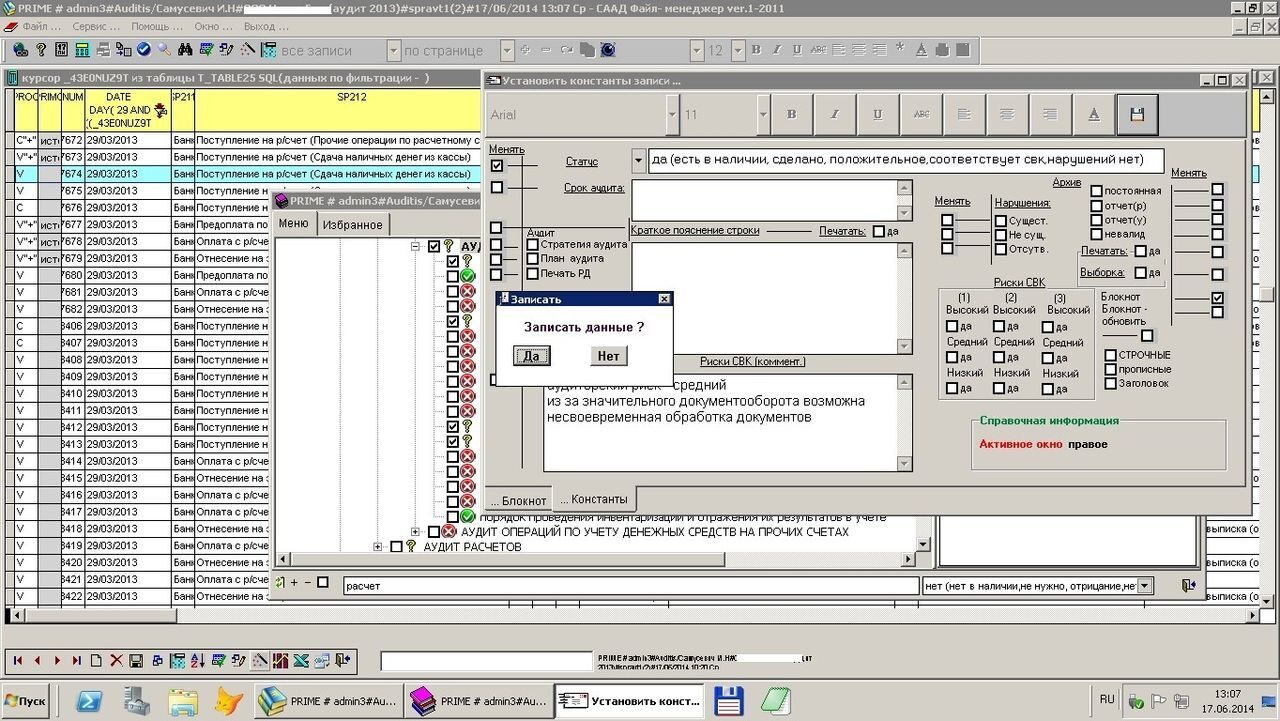Open file explorer from the taskbar
1280x721 pixels.
(x=182, y=701)
